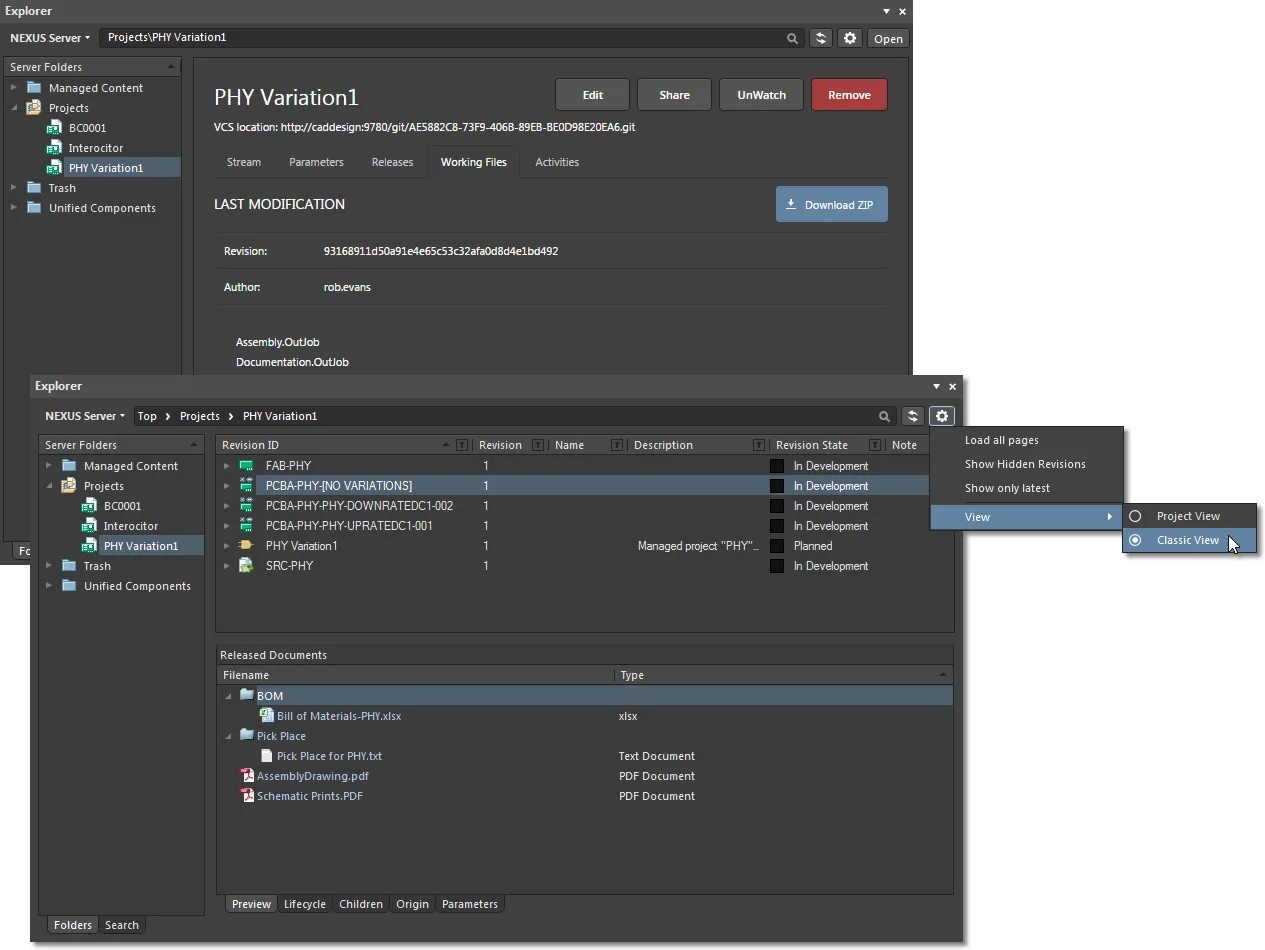Click the PDF icon beside Schematic Prints.PDF
The height and width of the screenshot is (950, 1265).
point(248,796)
